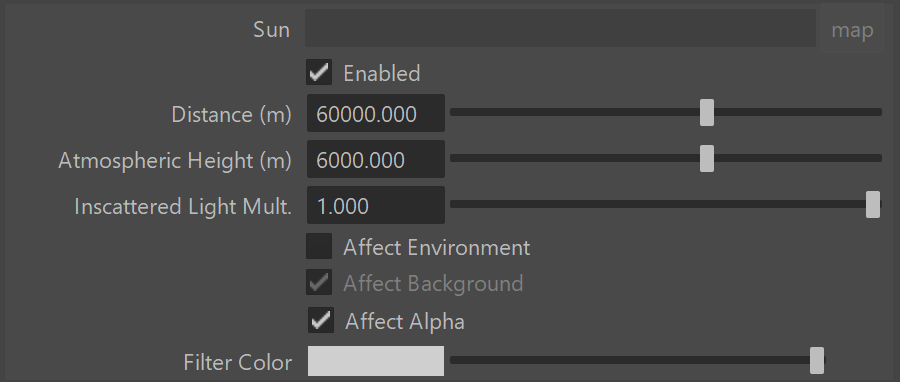Image resolution: width=900 pixels, height=382 pixels.
Task: Click the Filter Color slider handle
Action: (817, 360)
